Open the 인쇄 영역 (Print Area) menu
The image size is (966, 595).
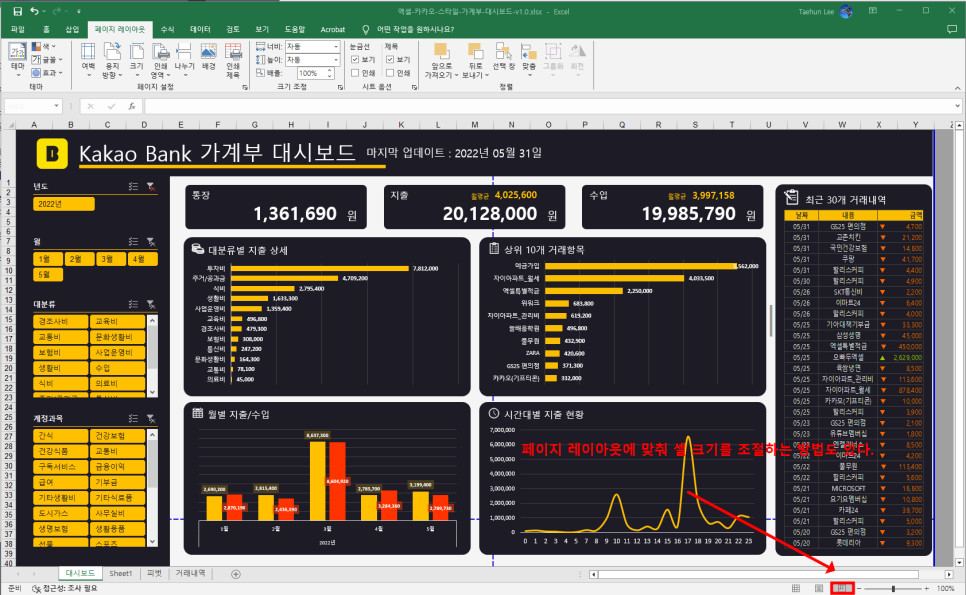pos(160,60)
